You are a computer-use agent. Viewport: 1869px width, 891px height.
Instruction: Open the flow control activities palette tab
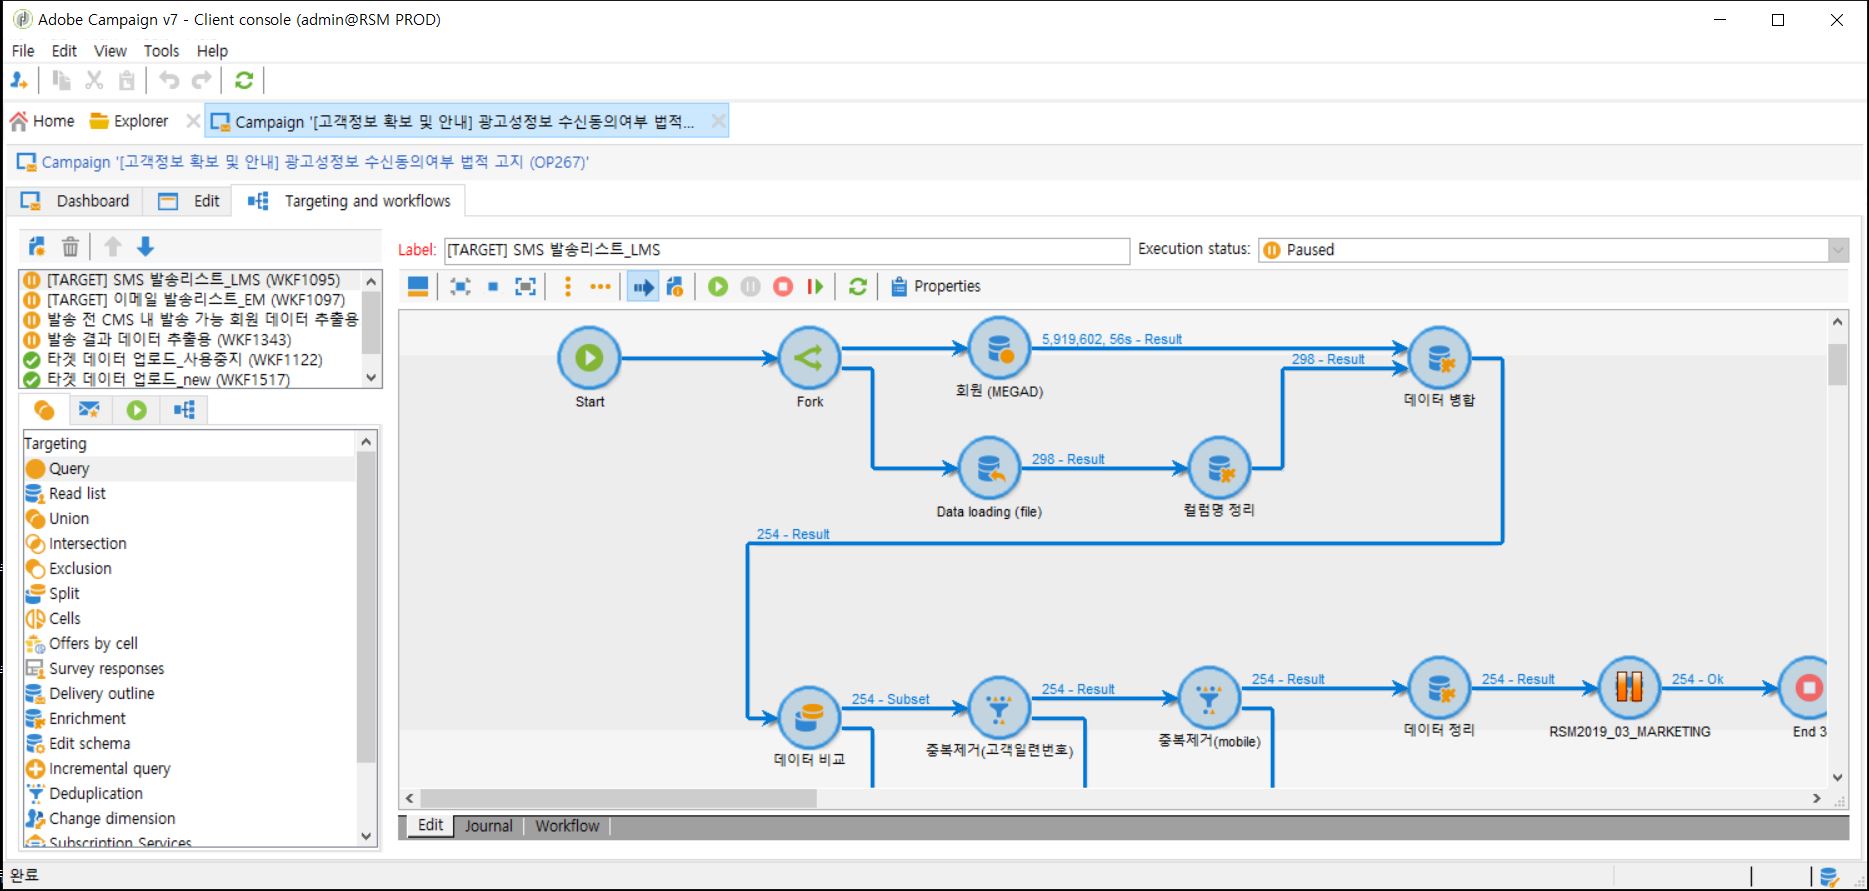point(137,410)
